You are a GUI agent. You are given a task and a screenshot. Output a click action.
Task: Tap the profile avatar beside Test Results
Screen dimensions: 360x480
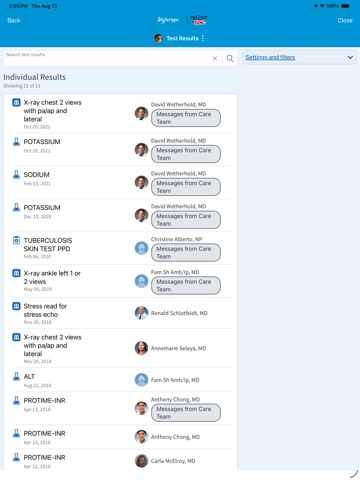(x=158, y=38)
